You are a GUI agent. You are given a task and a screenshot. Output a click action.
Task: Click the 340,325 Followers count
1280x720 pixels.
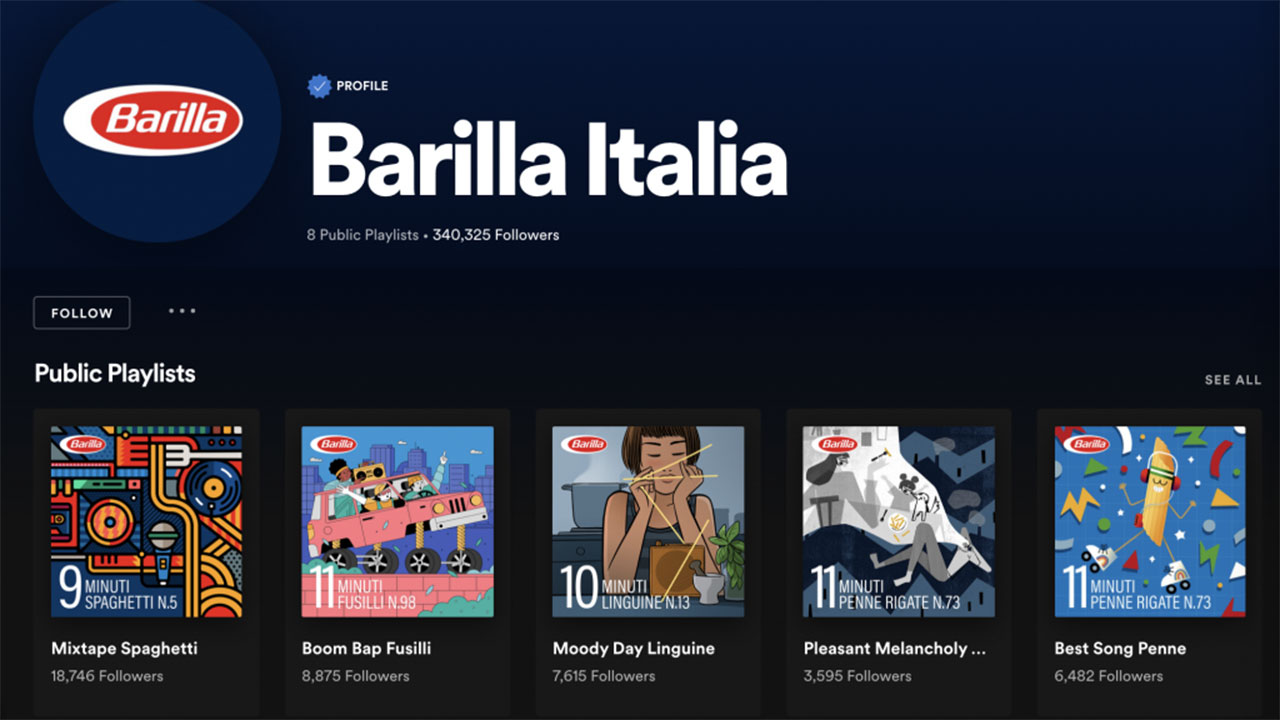pyautogui.click(x=496, y=235)
